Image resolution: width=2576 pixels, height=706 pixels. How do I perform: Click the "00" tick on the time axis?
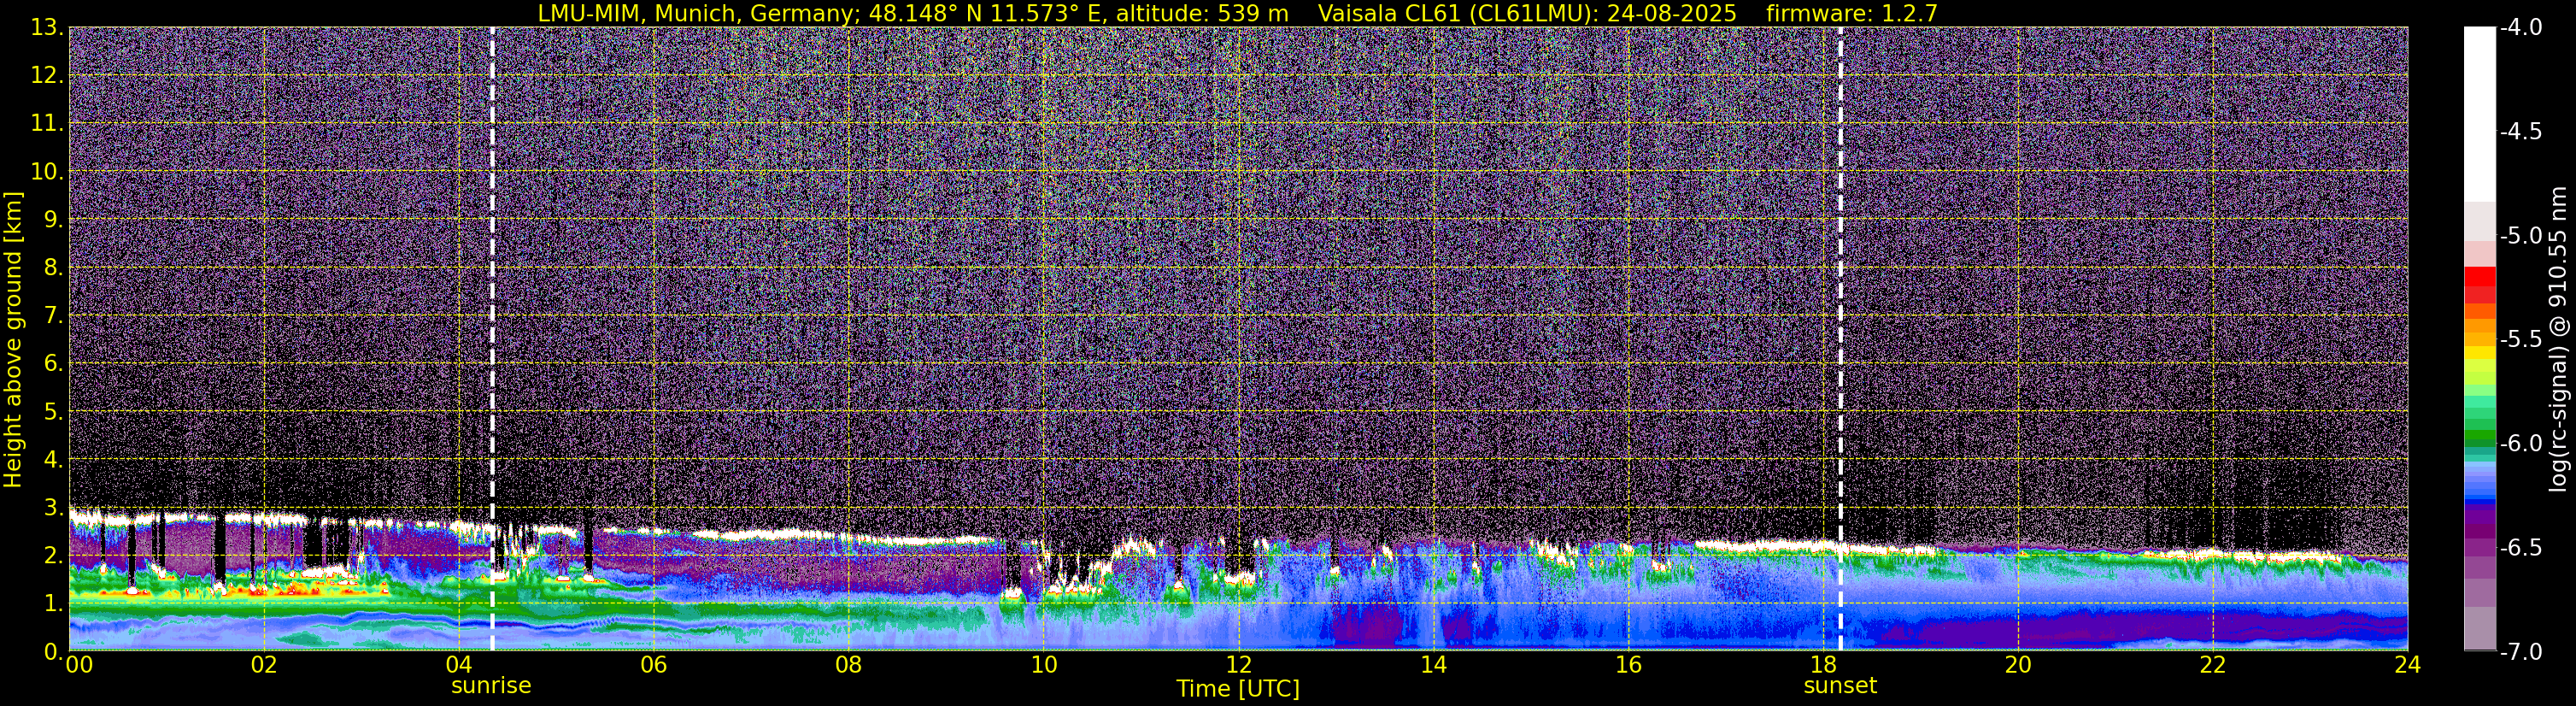click(78, 665)
